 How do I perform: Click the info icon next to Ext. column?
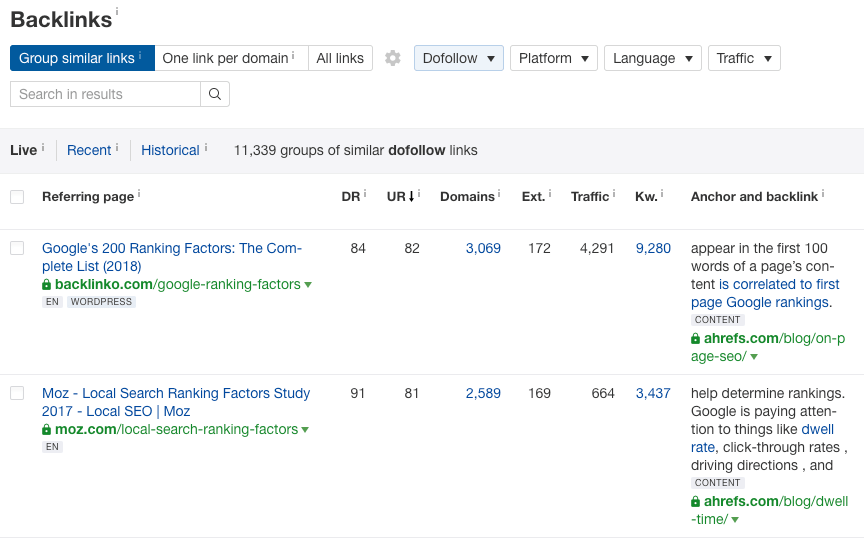[550, 193]
